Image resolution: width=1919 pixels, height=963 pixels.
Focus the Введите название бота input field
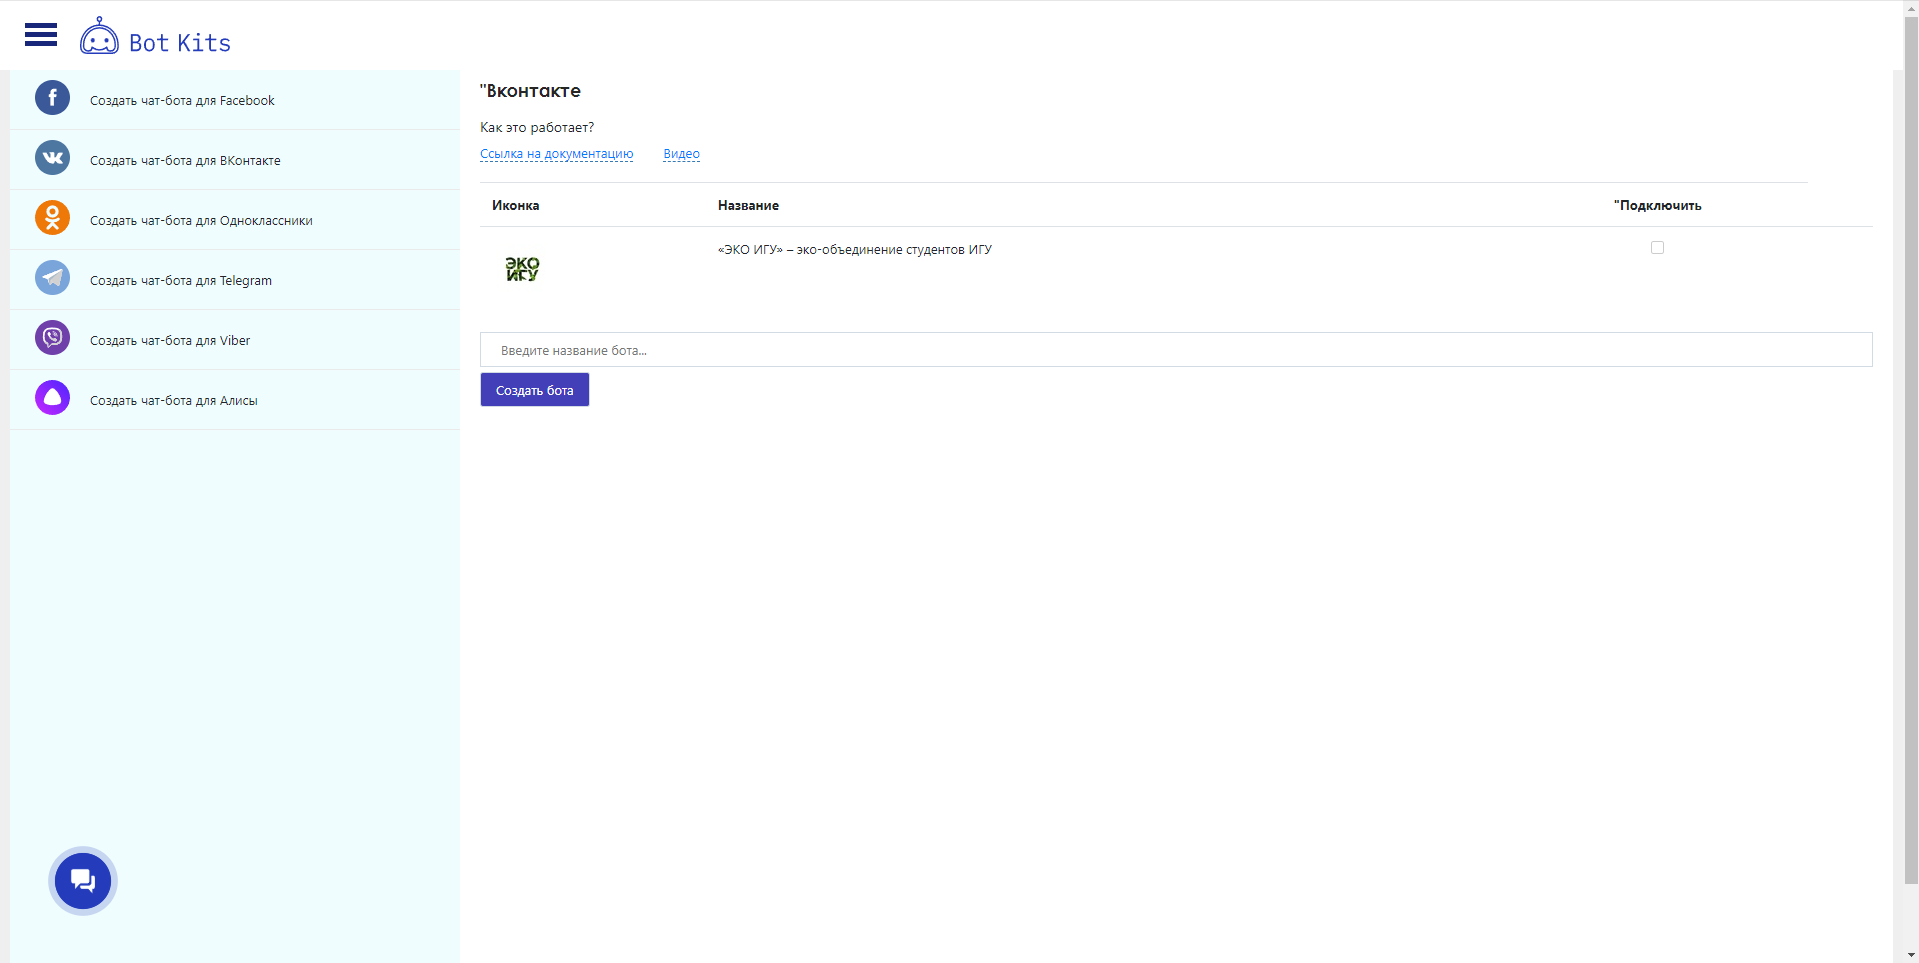1176,350
